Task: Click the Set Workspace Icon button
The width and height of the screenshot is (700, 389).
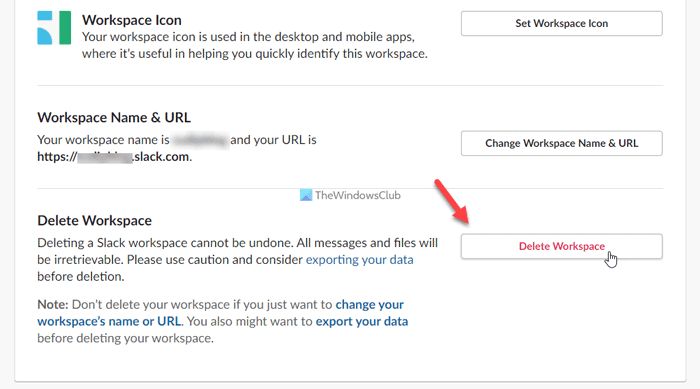Action: pos(562,24)
